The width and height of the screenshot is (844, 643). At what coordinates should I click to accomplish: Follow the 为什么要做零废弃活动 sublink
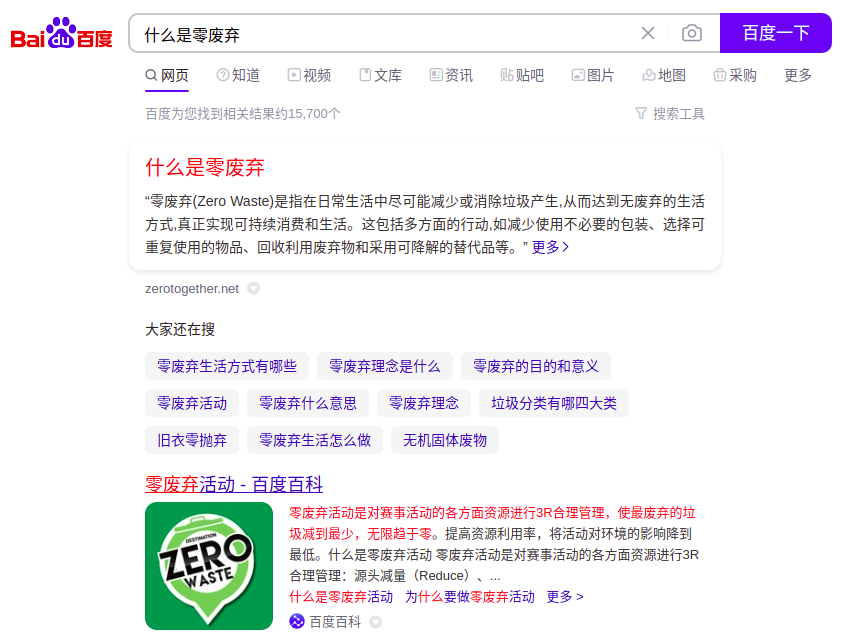(x=470, y=597)
